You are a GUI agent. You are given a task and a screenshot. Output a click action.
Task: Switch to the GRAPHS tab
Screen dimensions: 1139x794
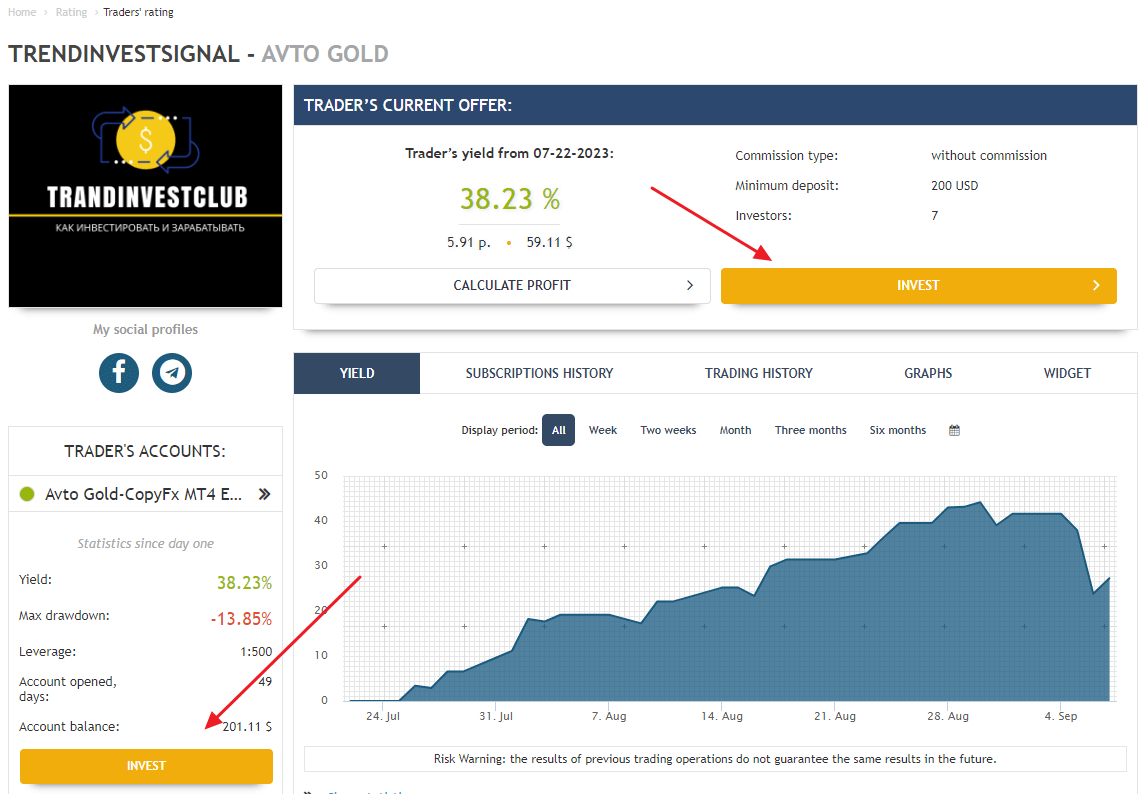click(928, 373)
